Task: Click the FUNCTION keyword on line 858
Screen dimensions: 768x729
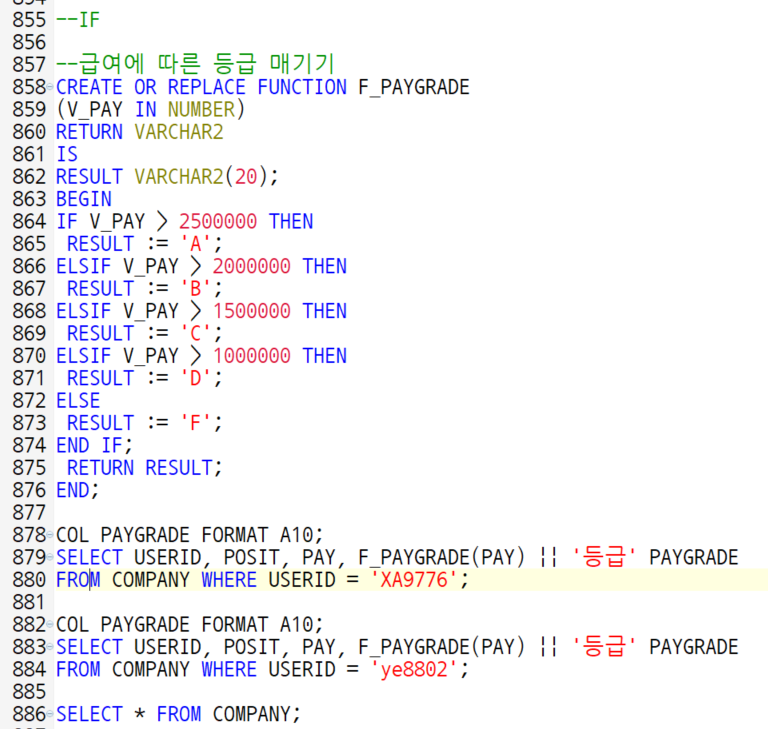Action: click(x=302, y=88)
